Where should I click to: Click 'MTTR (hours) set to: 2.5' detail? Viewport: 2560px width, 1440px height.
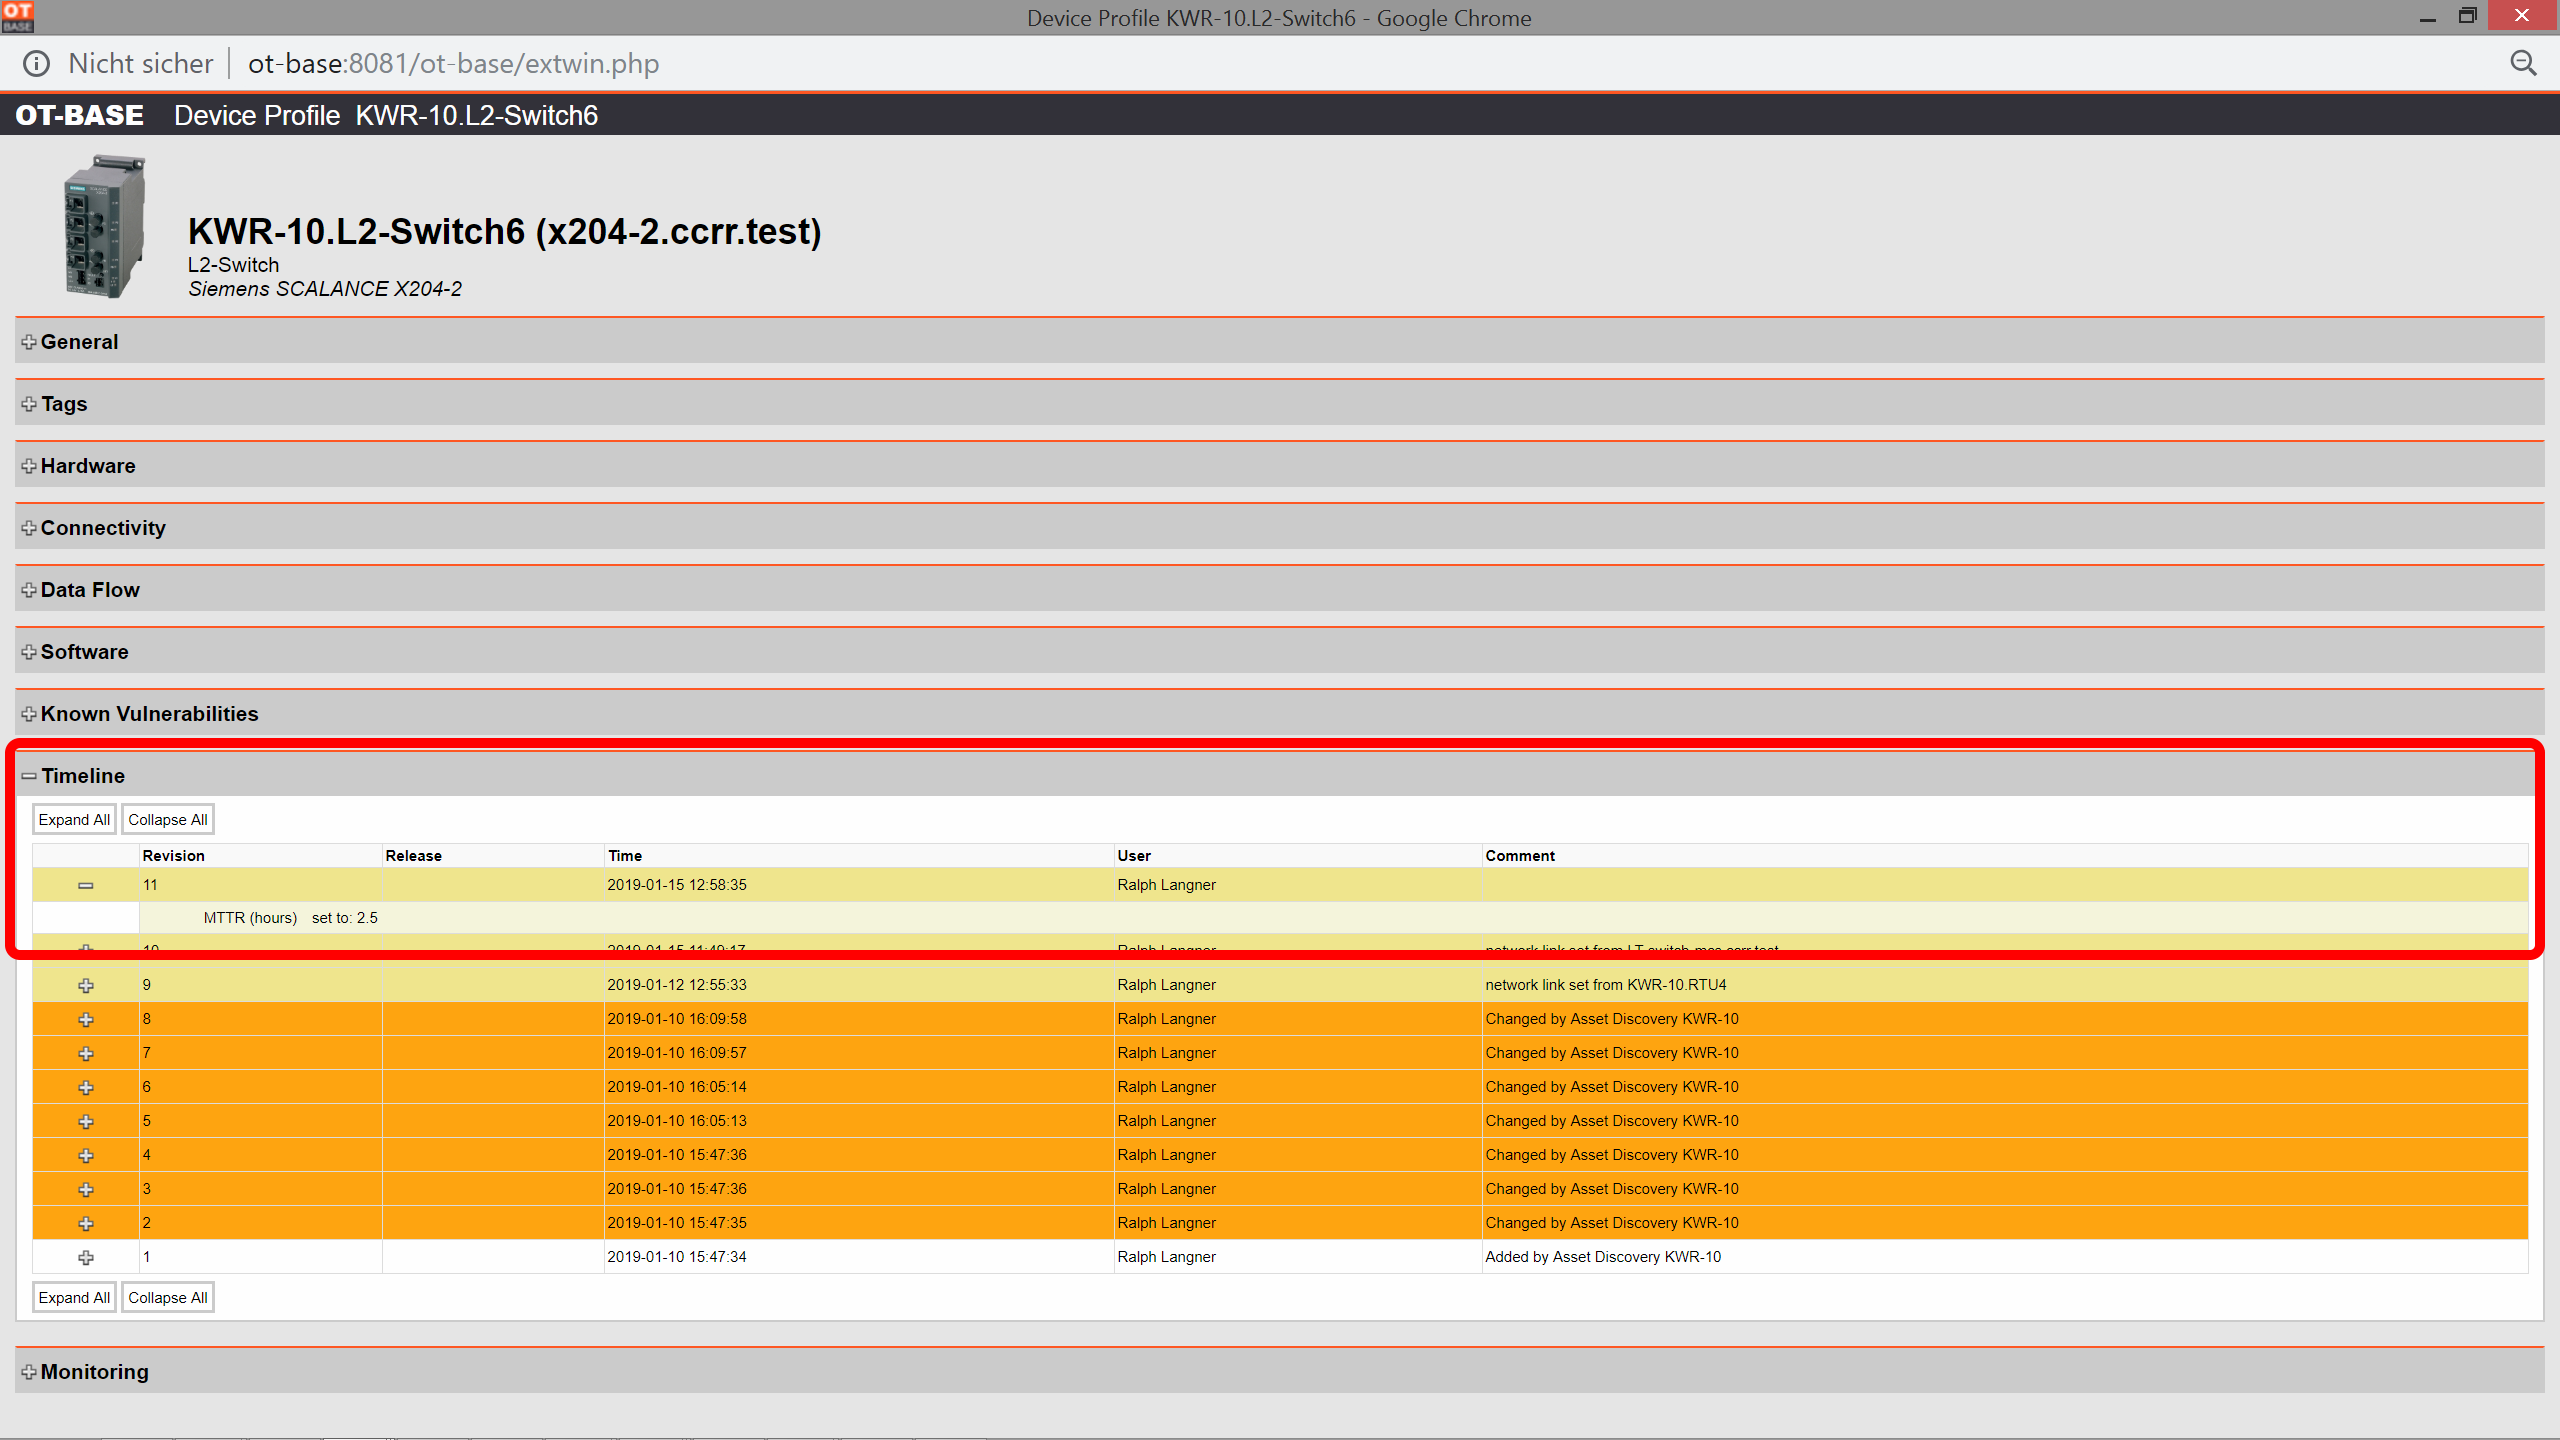[290, 918]
